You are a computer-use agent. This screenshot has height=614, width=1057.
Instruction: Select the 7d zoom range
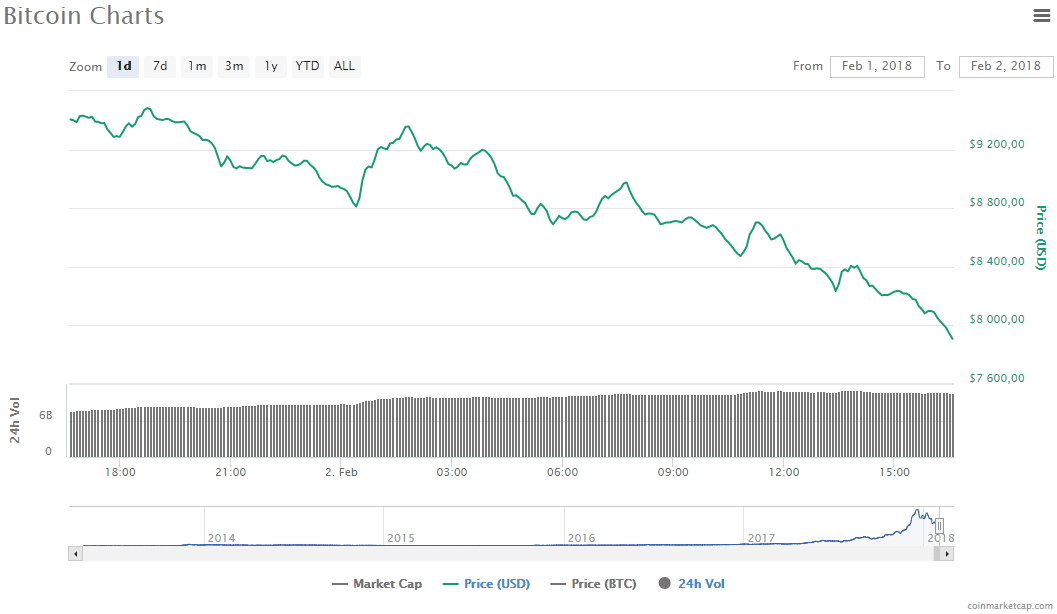160,67
